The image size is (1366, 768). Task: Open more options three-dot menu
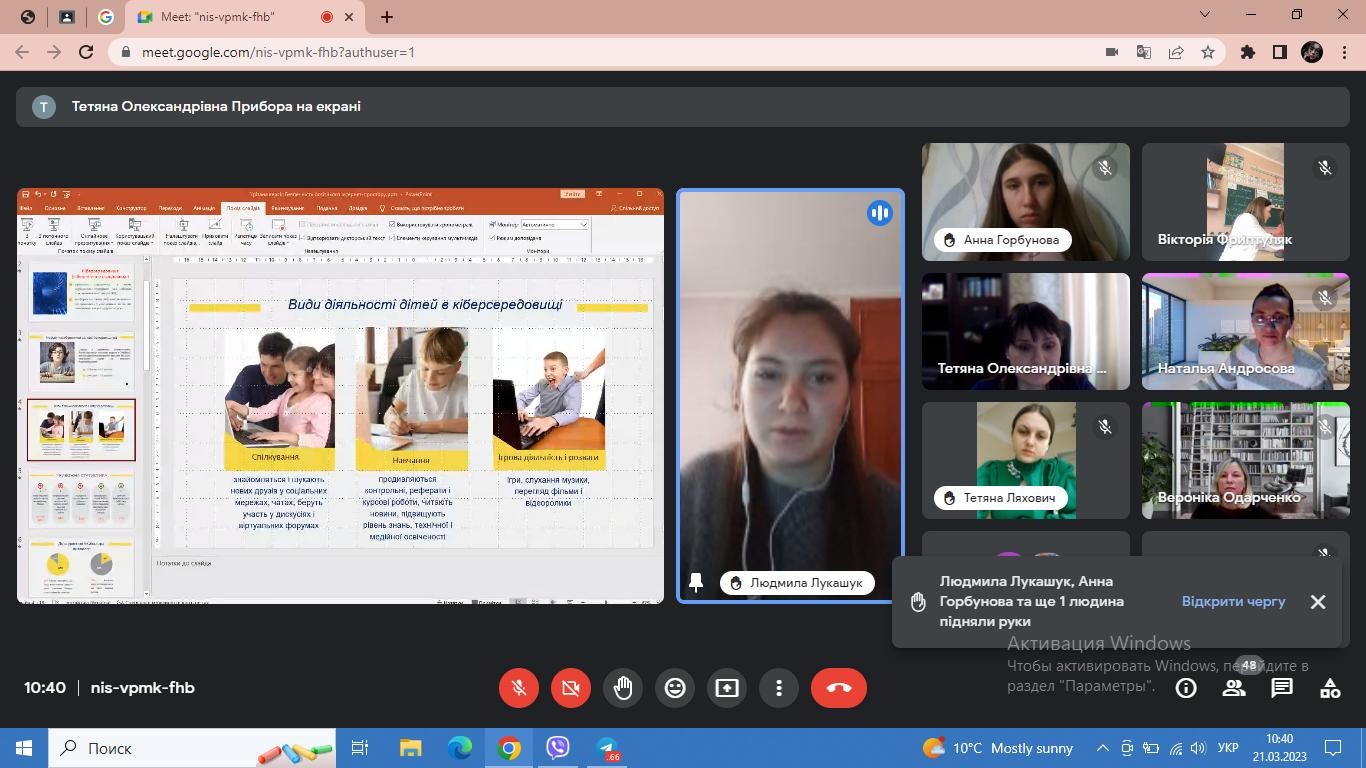click(779, 688)
